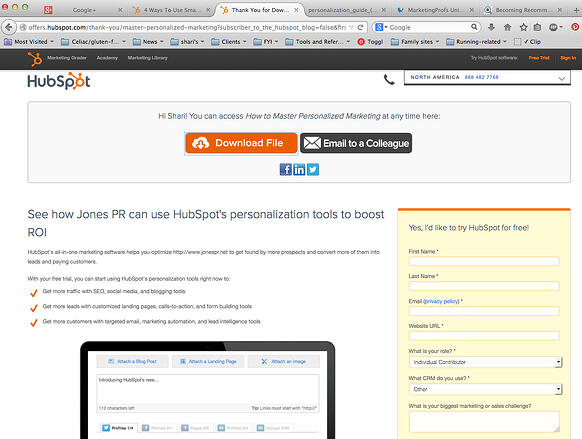582x439 pixels.
Task: Click the search magnifier in the Google box
Action: pyautogui.click(x=474, y=27)
